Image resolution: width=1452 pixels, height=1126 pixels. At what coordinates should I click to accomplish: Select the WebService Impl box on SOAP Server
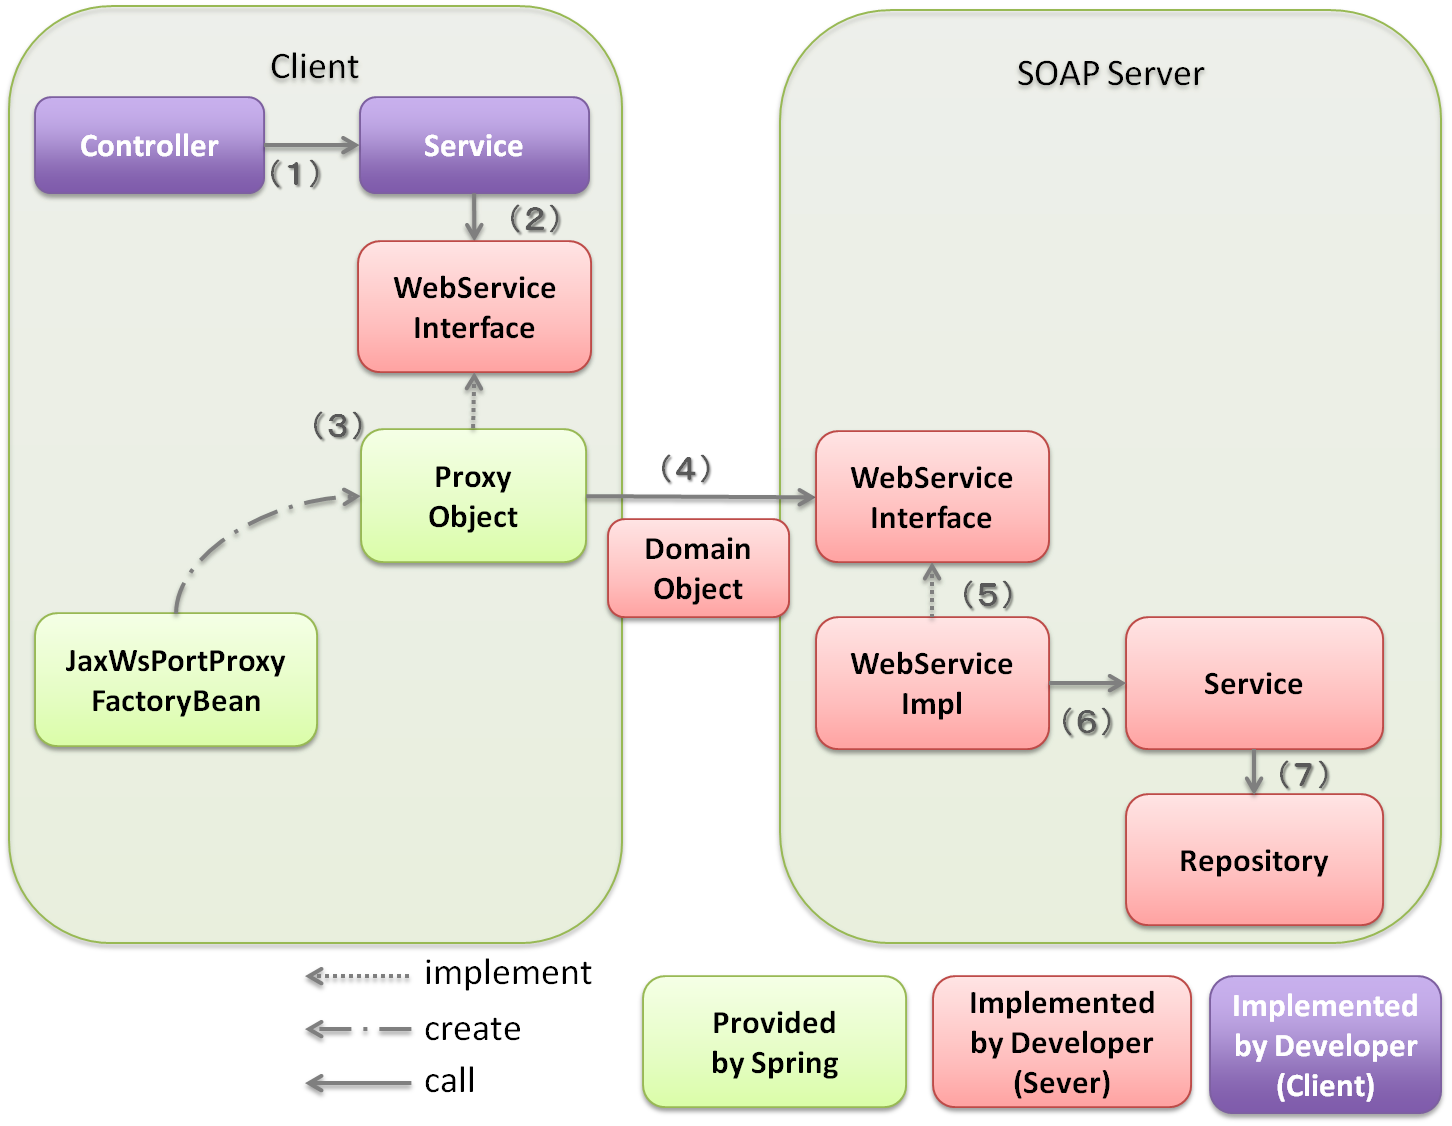click(x=930, y=683)
